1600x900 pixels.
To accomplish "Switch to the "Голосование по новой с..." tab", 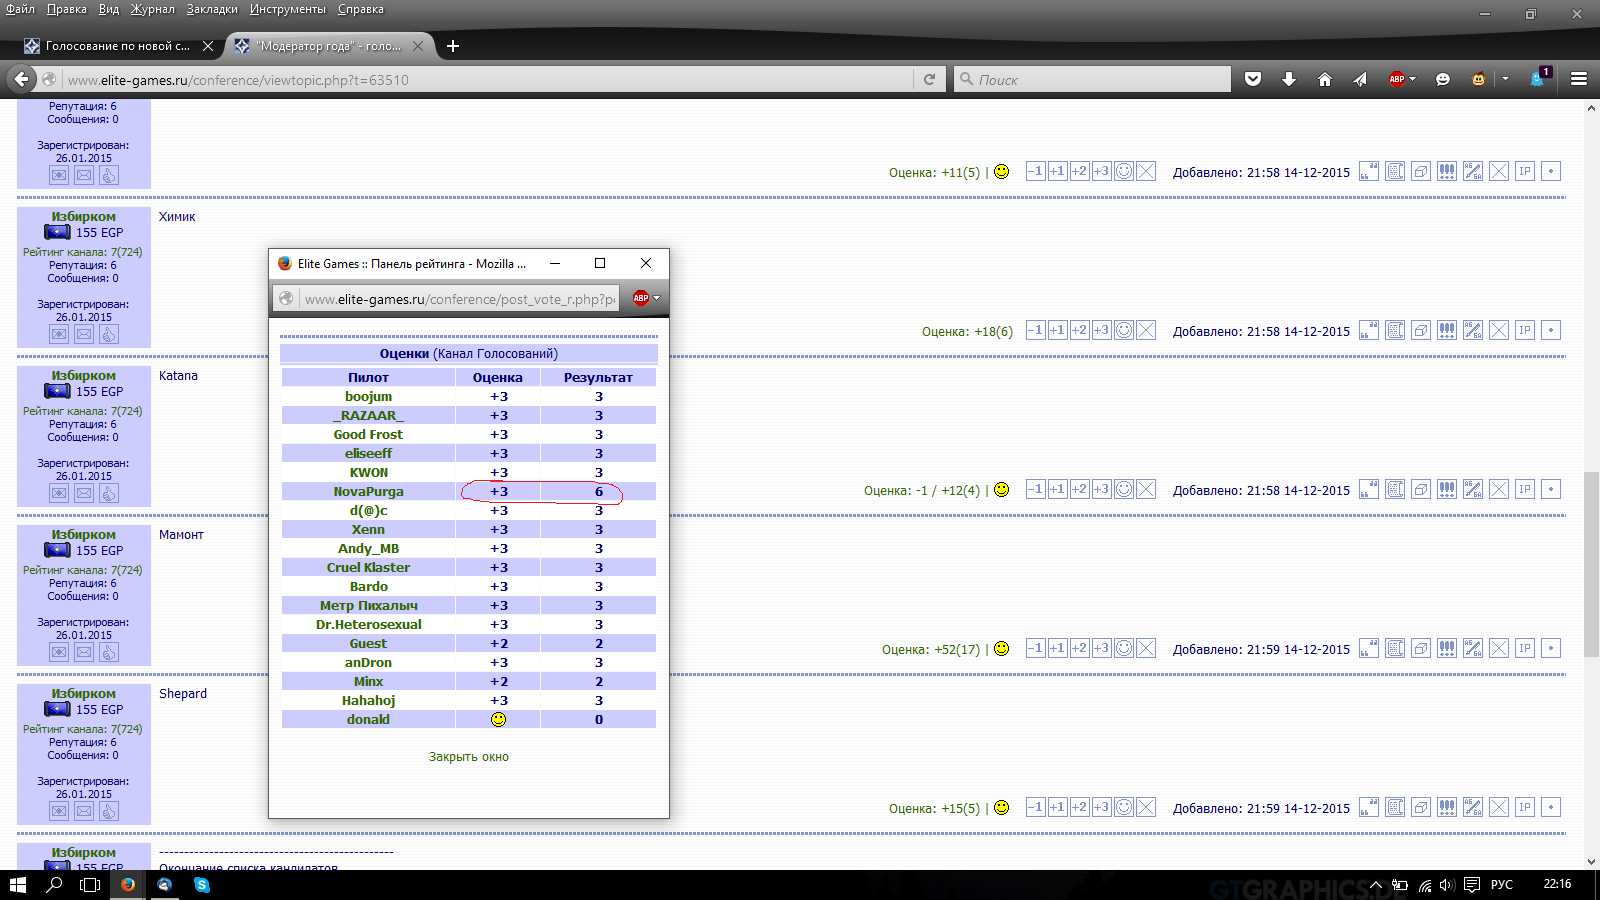I will pos(117,46).
